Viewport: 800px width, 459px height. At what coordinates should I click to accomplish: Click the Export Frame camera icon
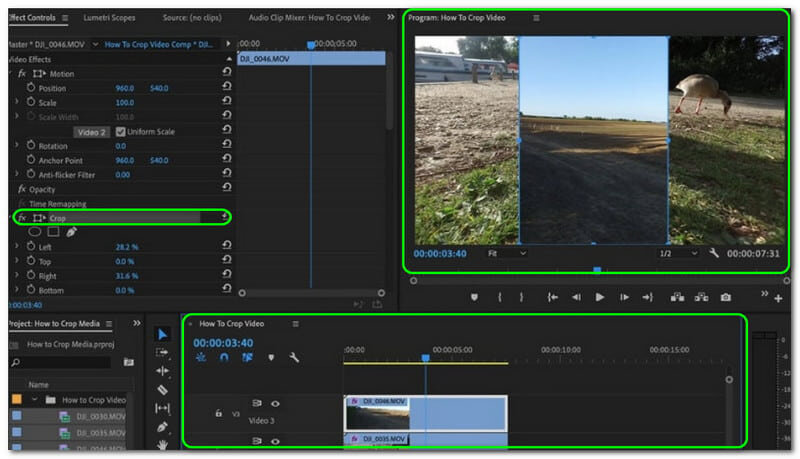725,297
